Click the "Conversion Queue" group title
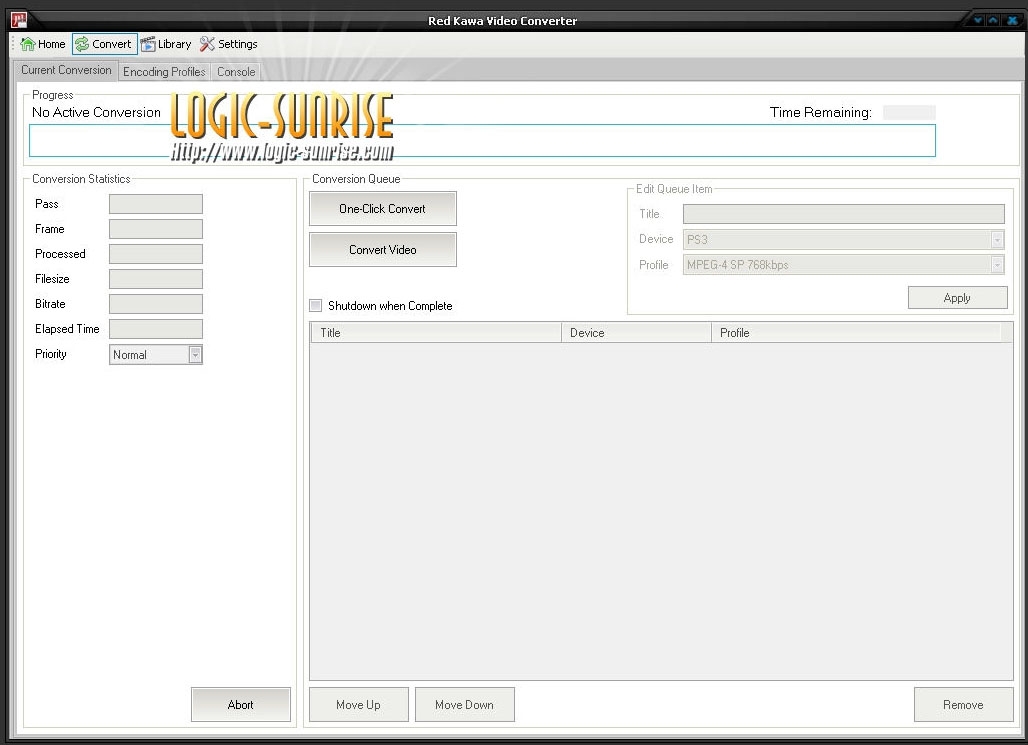The width and height of the screenshot is (1028, 745). [x=356, y=178]
